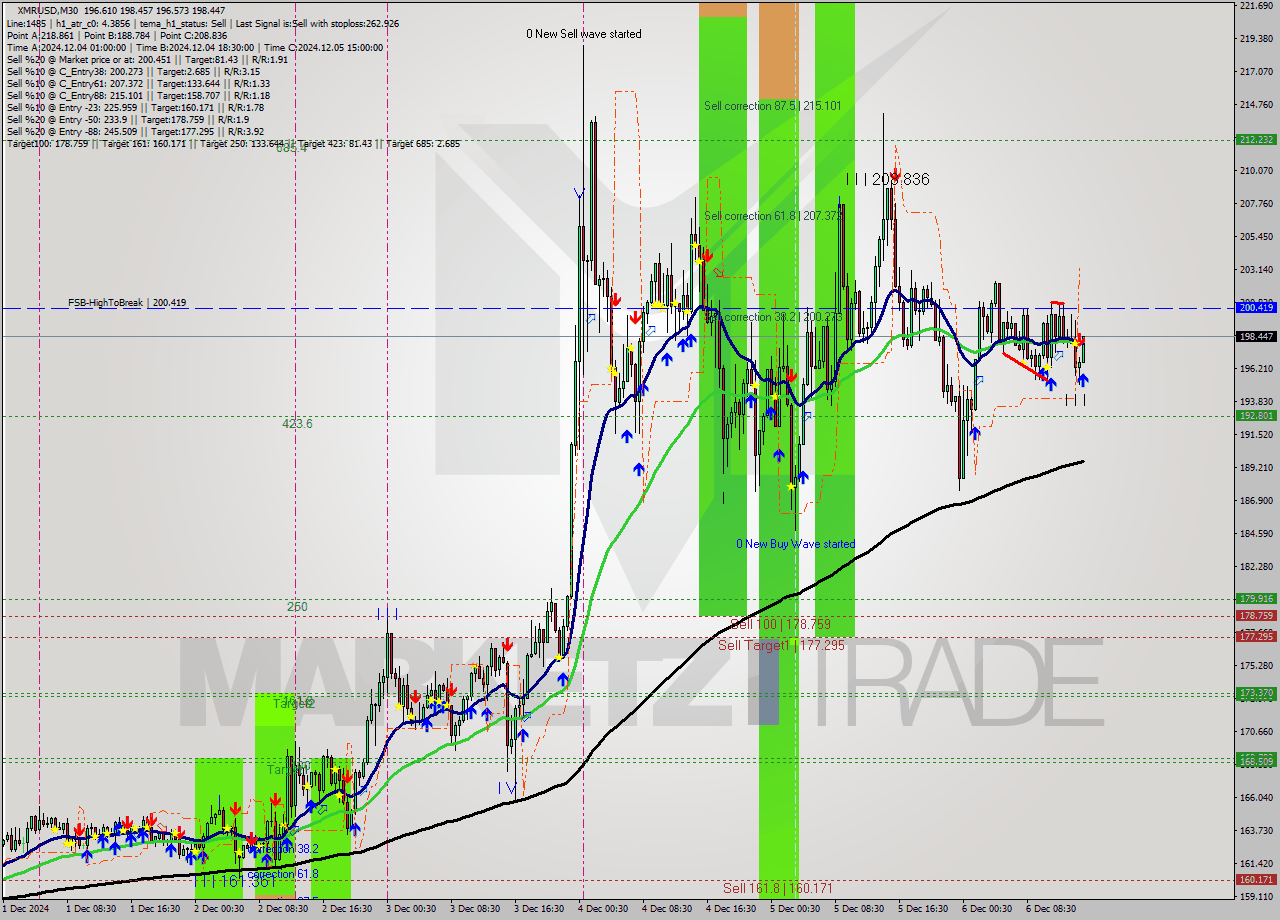The height and width of the screenshot is (920, 1280).
Task: Click the 212.232 green price tag
Action: (1256, 140)
